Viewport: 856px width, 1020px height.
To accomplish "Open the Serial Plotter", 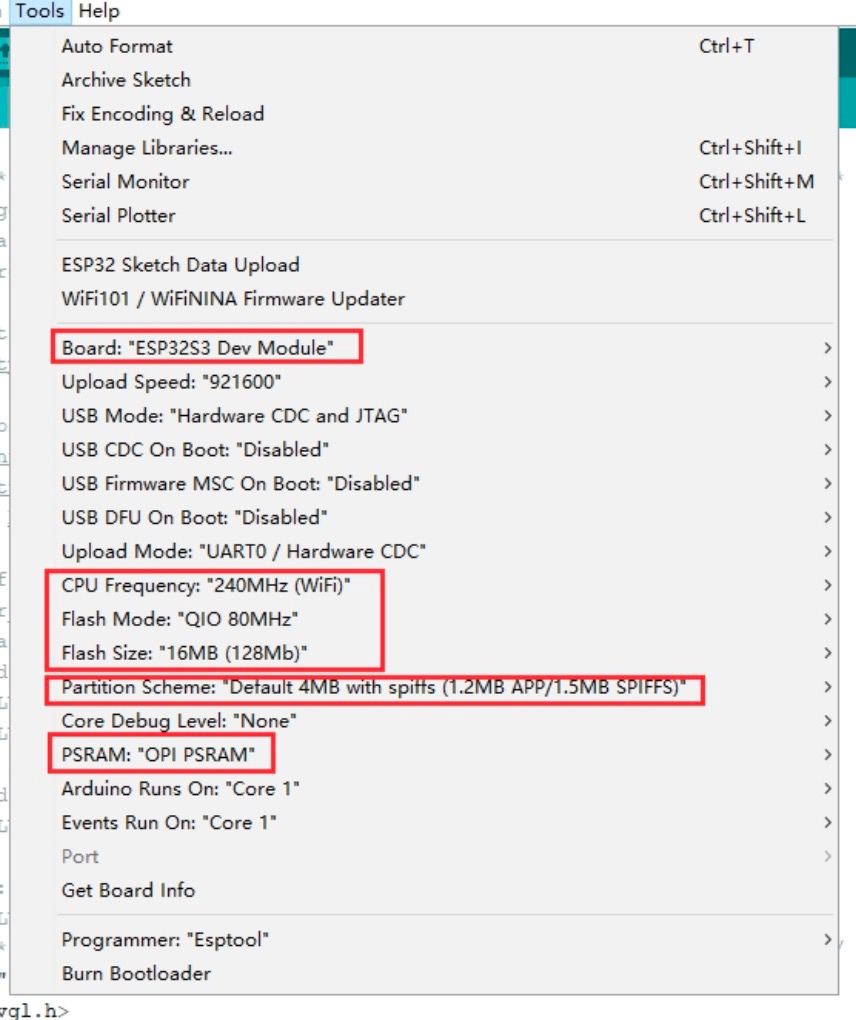I will coord(424,215).
